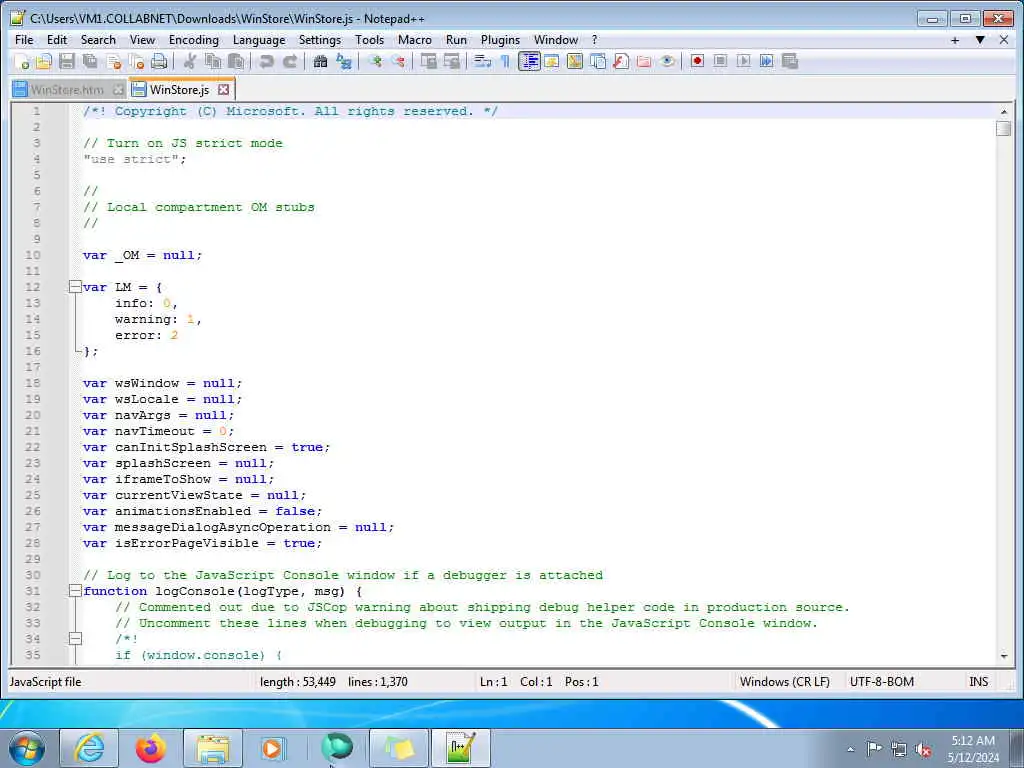Open the Windows Start button
Viewport: 1024px width, 768px height.
click(27, 748)
